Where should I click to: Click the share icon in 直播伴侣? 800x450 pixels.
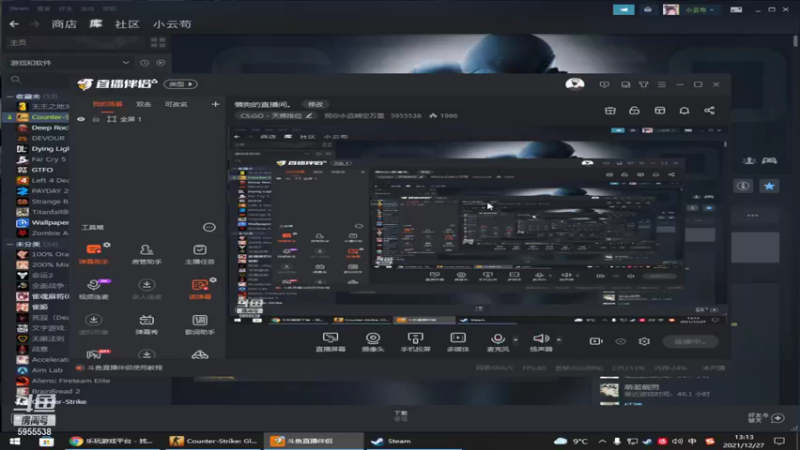[709, 110]
